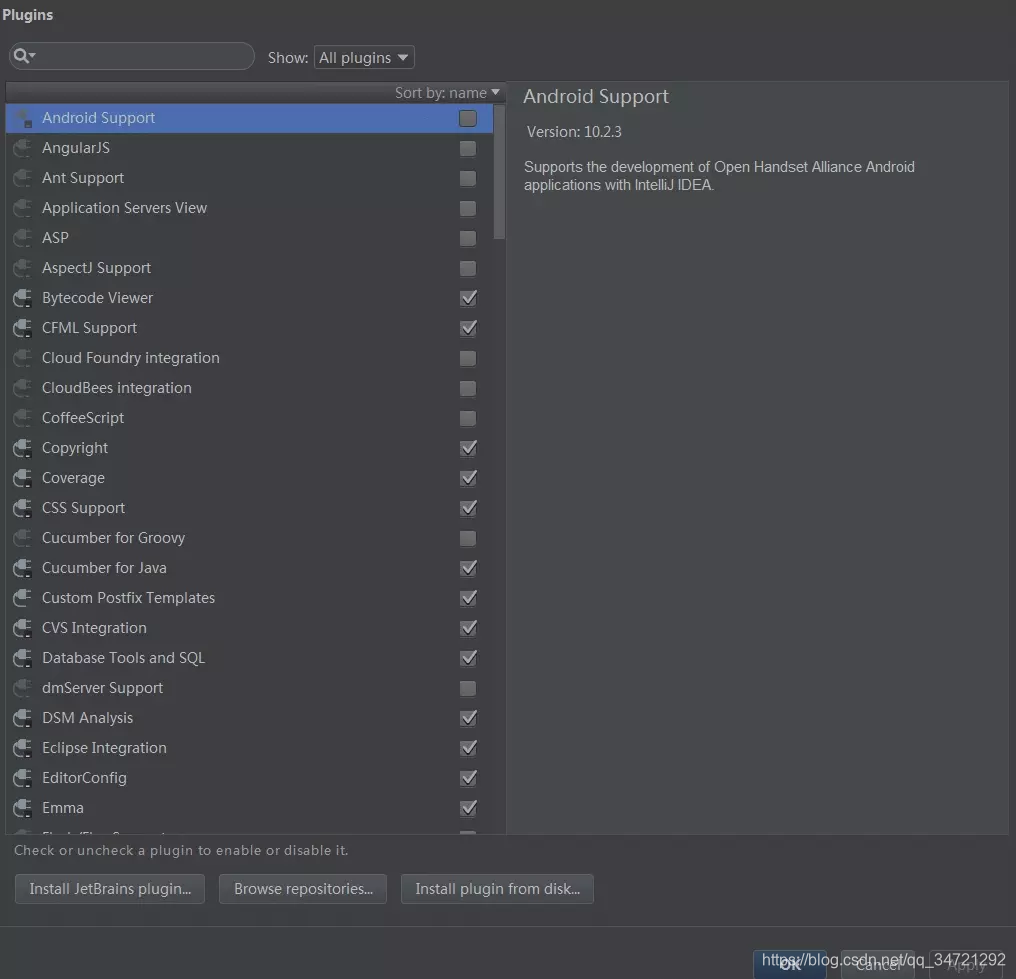The width and height of the screenshot is (1016, 979).
Task: Click the CloudBees integration plugin icon
Action: [x=23, y=387]
